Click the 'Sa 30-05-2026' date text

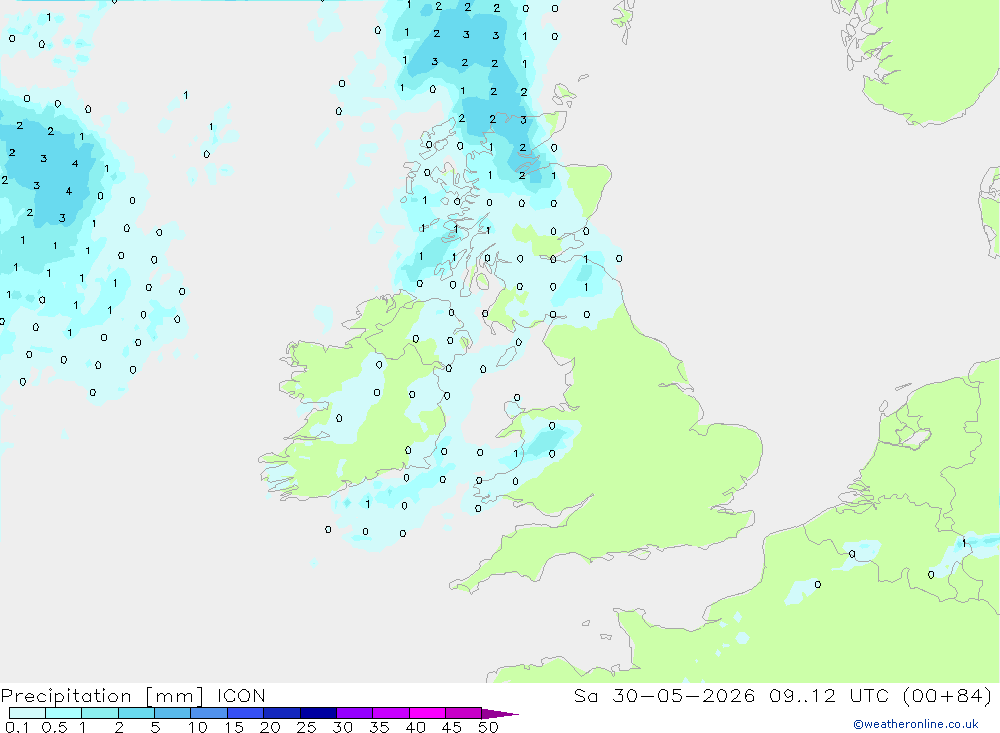coord(664,695)
